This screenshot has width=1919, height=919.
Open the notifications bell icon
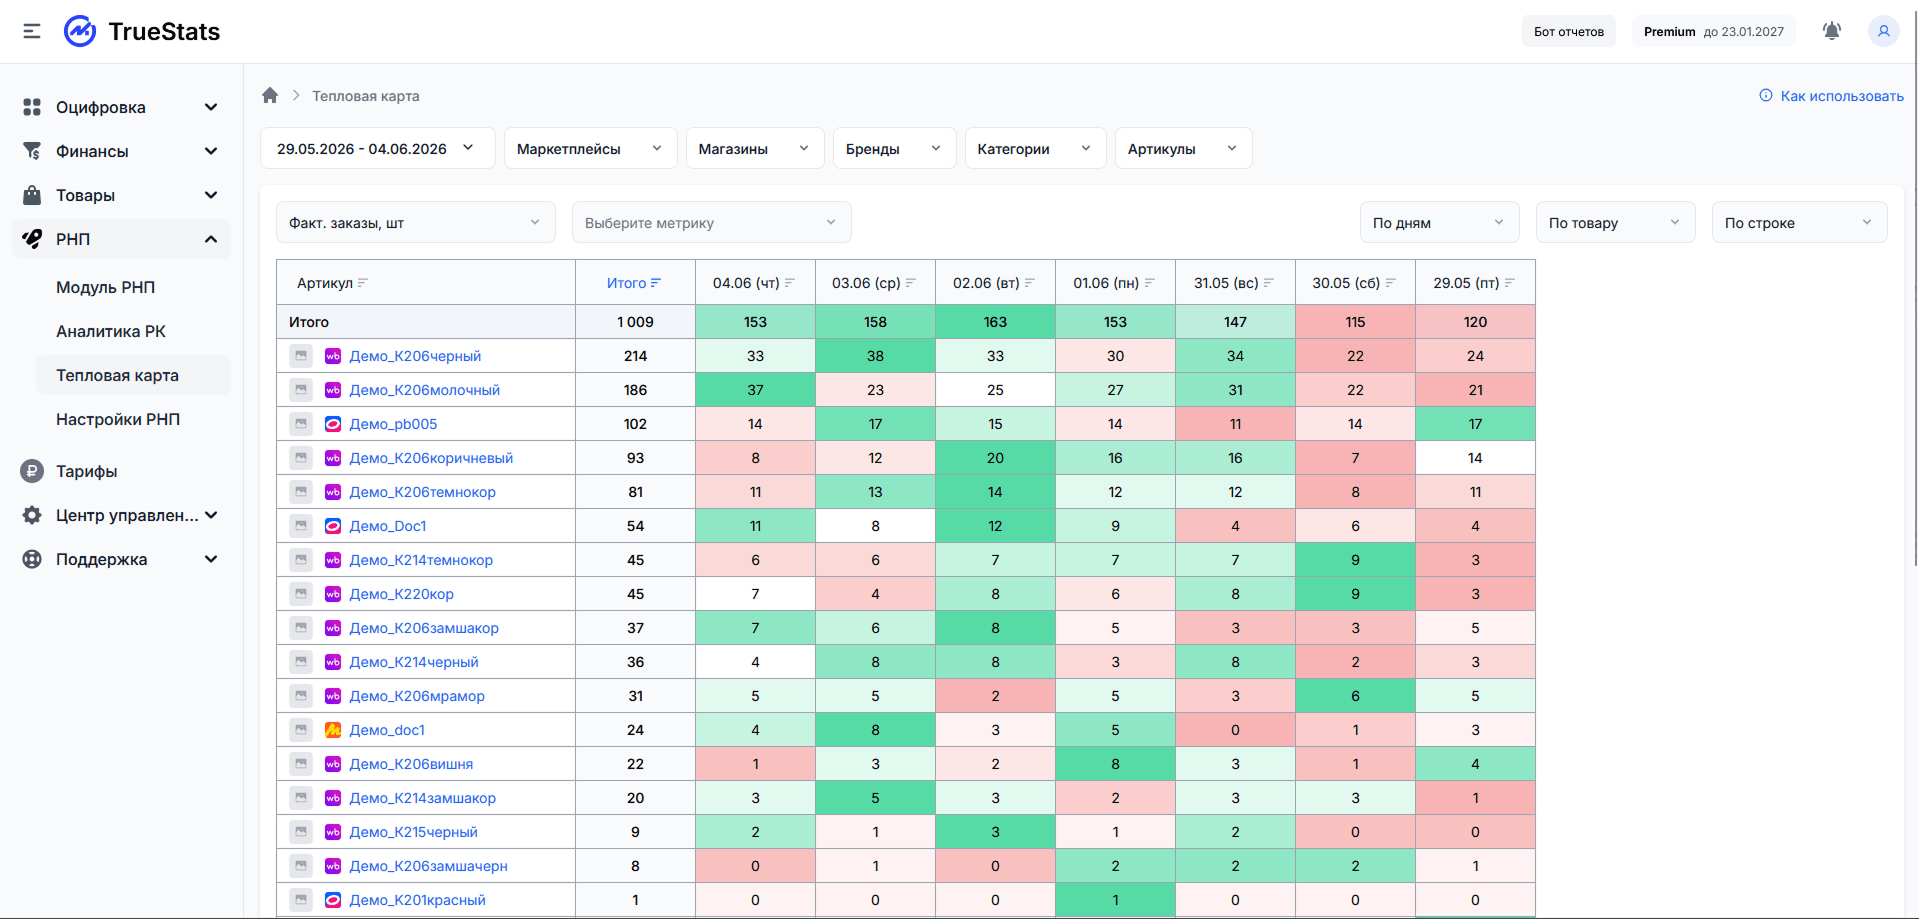tap(1832, 31)
